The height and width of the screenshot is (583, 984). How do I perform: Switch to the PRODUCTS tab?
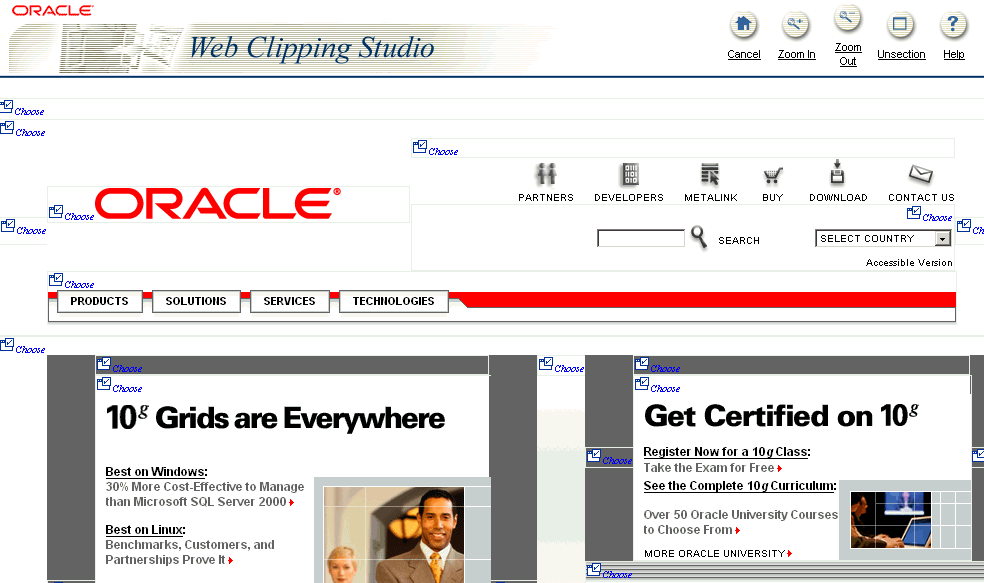pos(99,301)
